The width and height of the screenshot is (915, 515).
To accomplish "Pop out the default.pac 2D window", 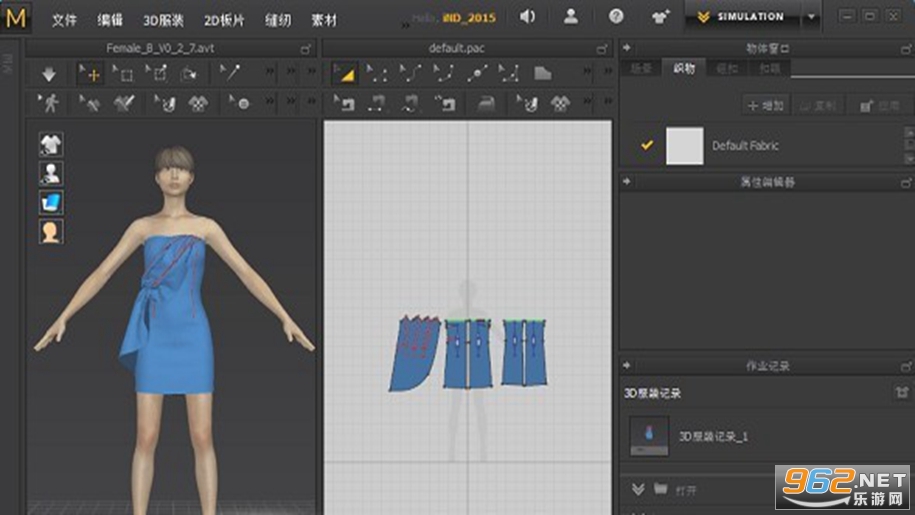I will pyautogui.click(x=602, y=49).
